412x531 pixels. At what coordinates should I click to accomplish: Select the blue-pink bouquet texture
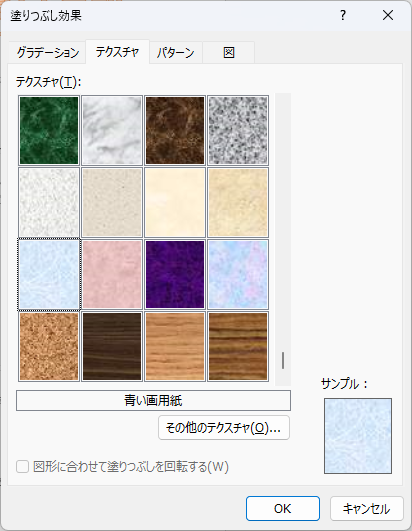(x=238, y=274)
